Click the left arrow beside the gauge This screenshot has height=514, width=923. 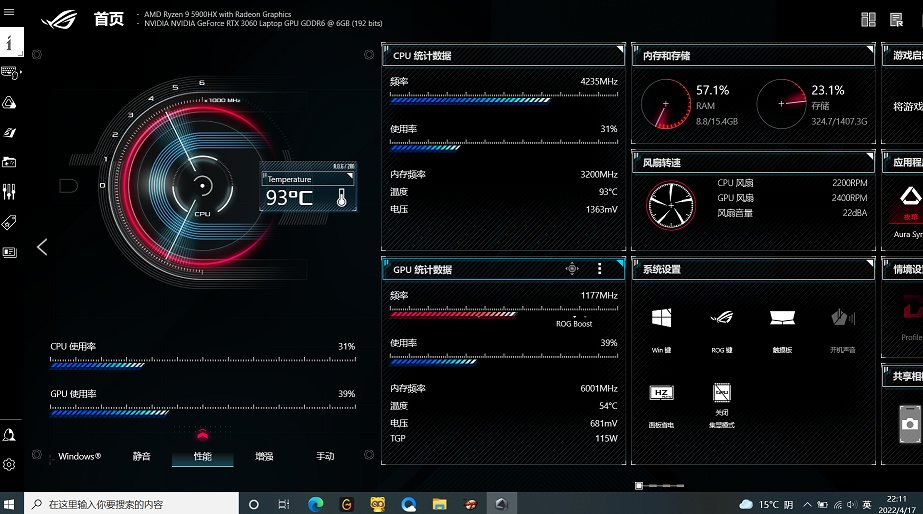coord(42,247)
